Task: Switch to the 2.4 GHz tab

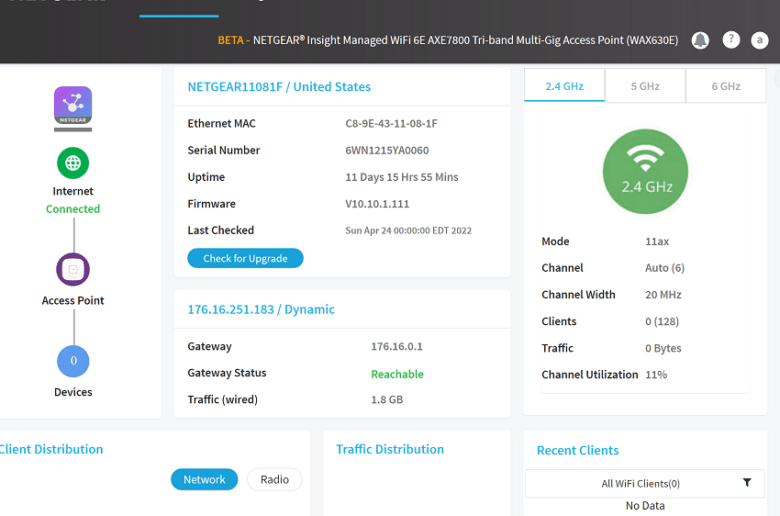Action: [565, 86]
